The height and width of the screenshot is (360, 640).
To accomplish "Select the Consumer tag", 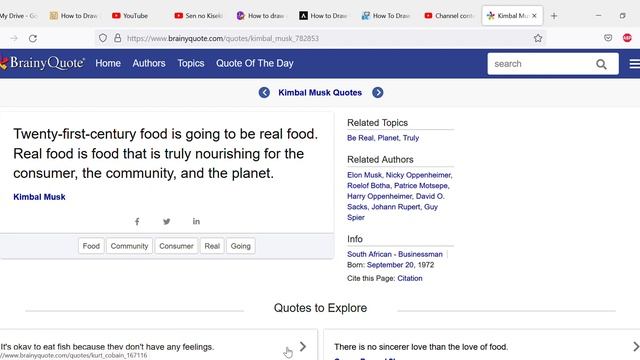I will click(176, 246).
